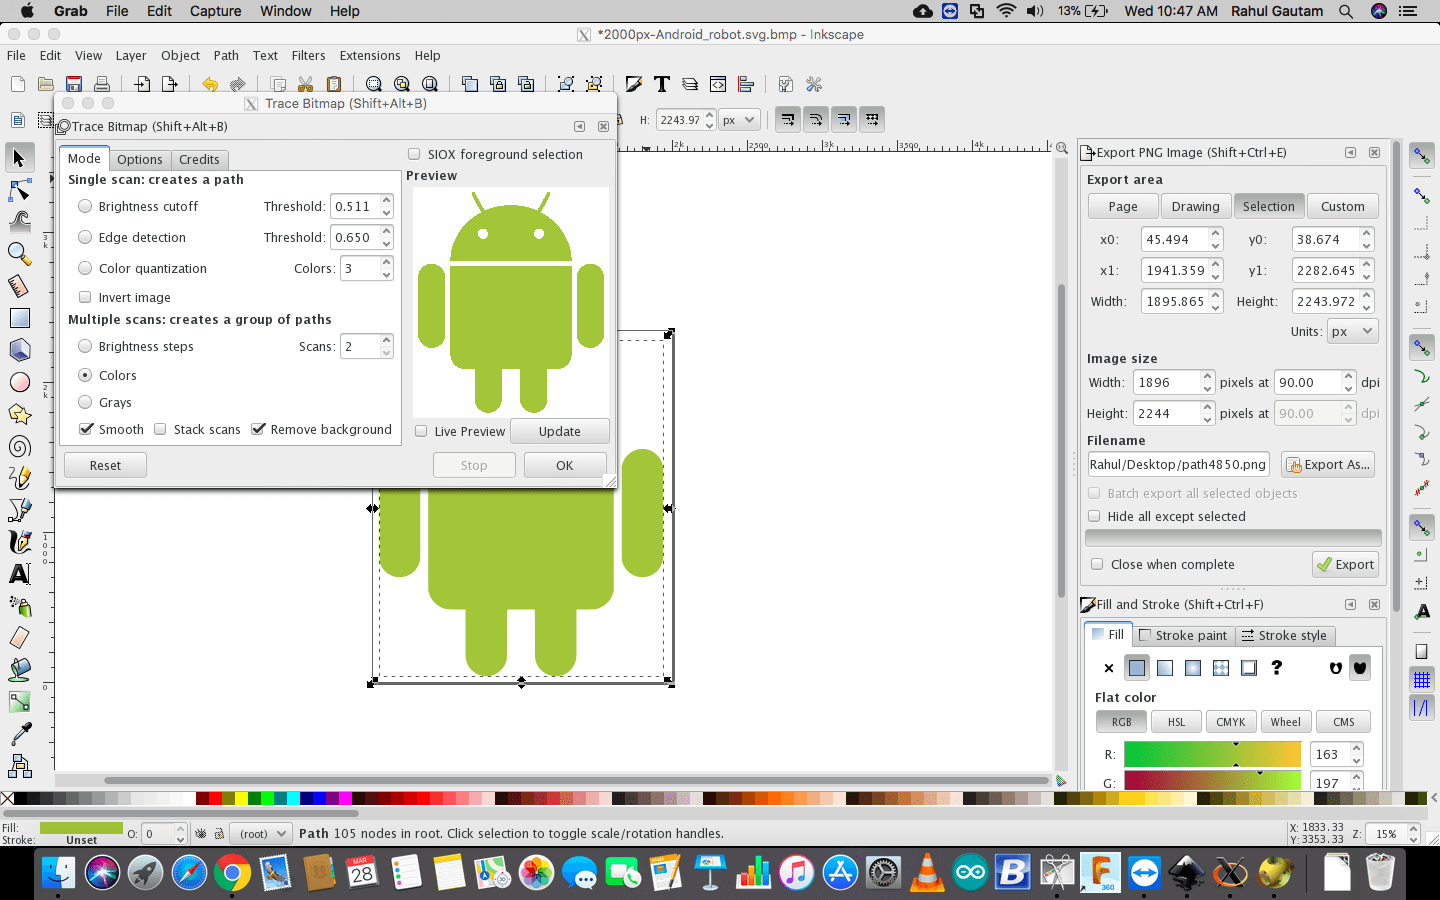Select the Selector arrow tool
Image resolution: width=1440 pixels, height=900 pixels.
19,158
